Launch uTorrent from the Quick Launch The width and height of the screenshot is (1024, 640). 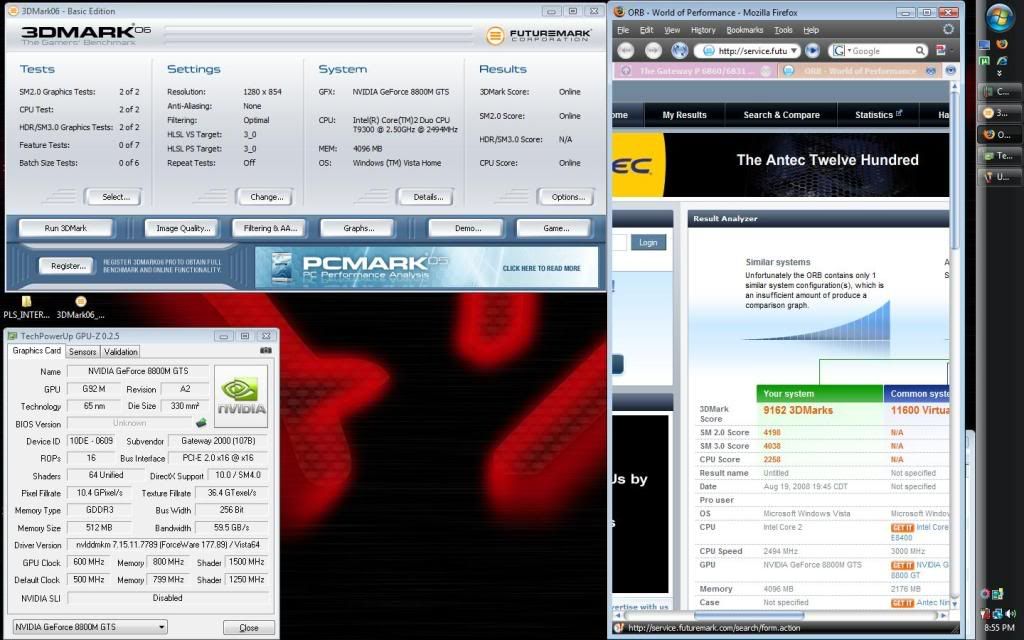click(985, 61)
